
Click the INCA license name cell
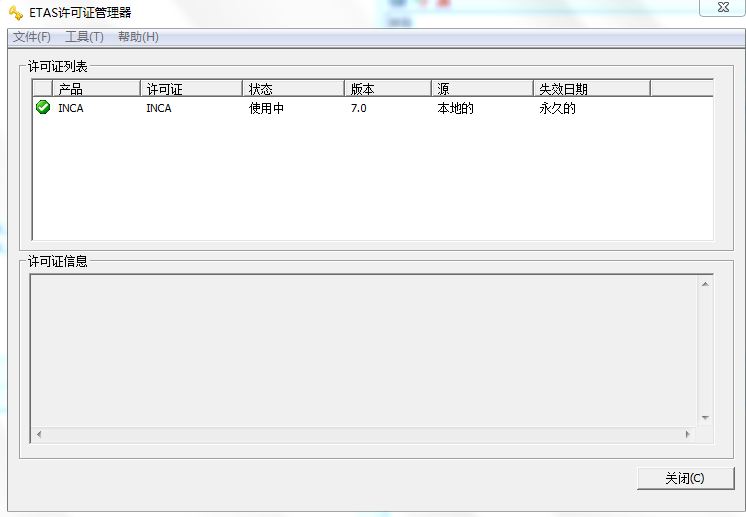(x=158, y=108)
